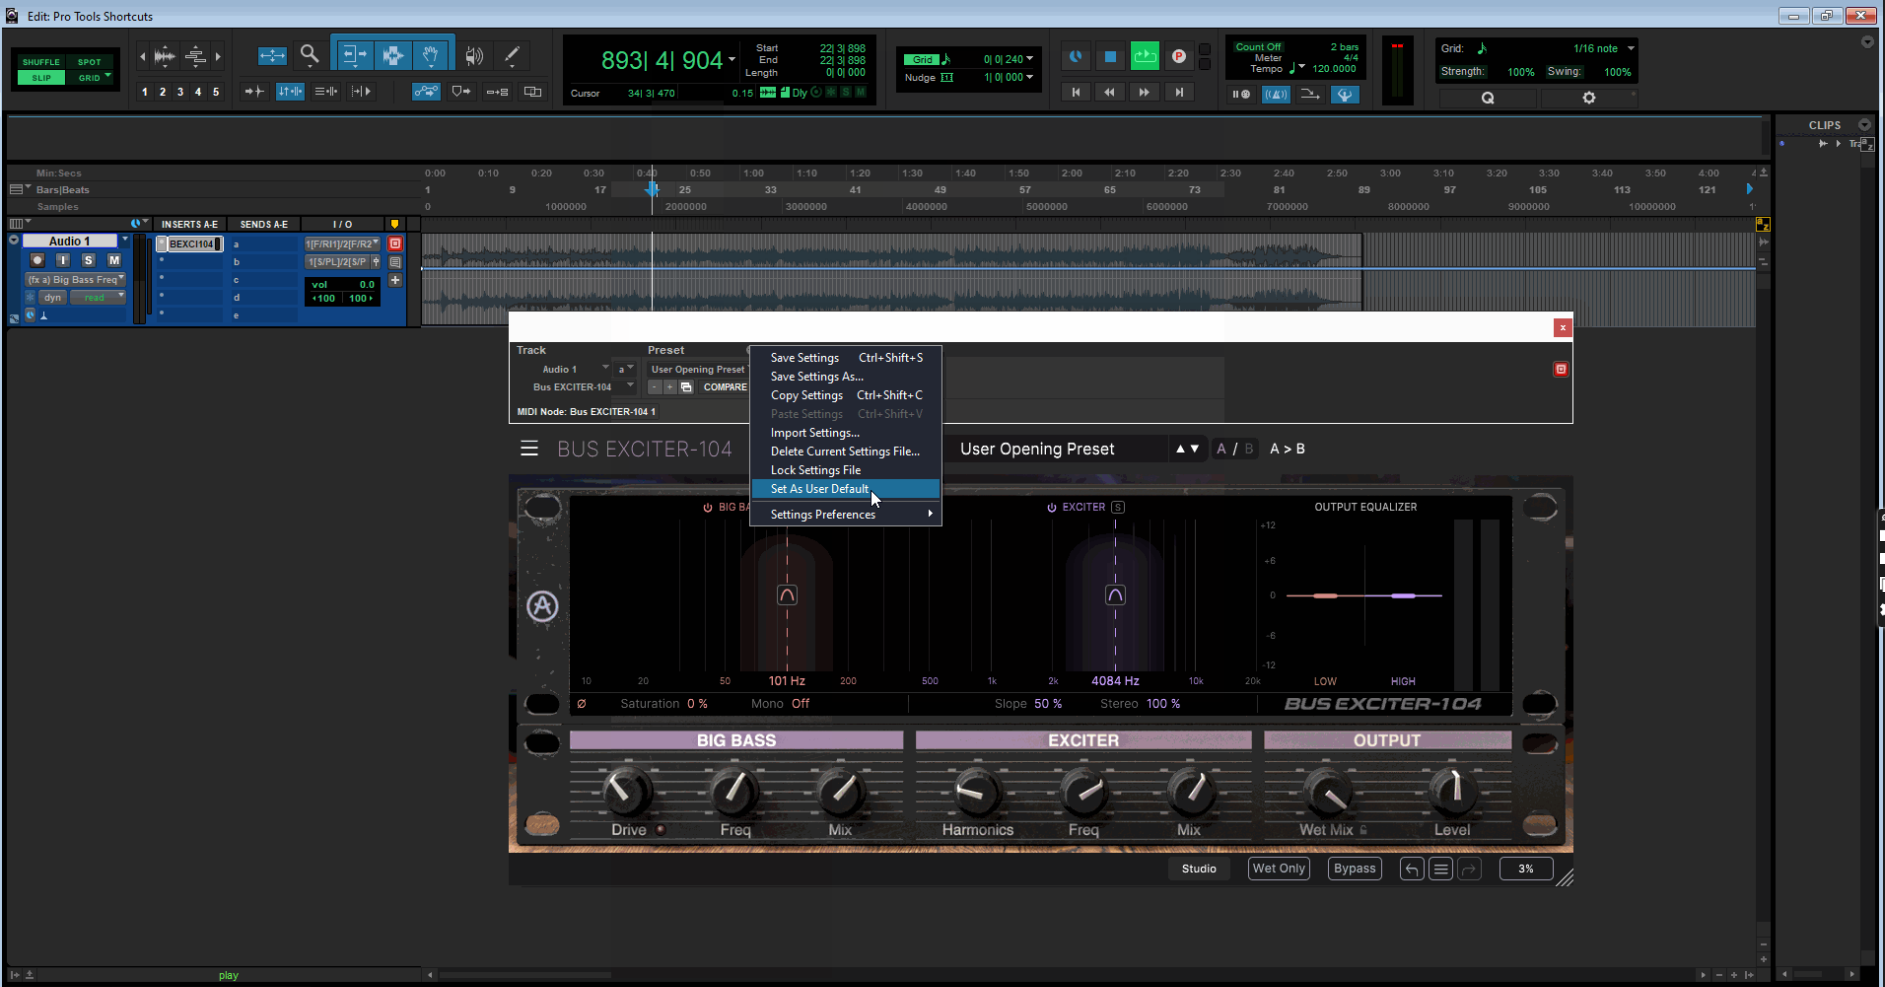Screen dimensions: 1885x987
Task: Click the audio waveform zoom icon
Action: click(164, 56)
